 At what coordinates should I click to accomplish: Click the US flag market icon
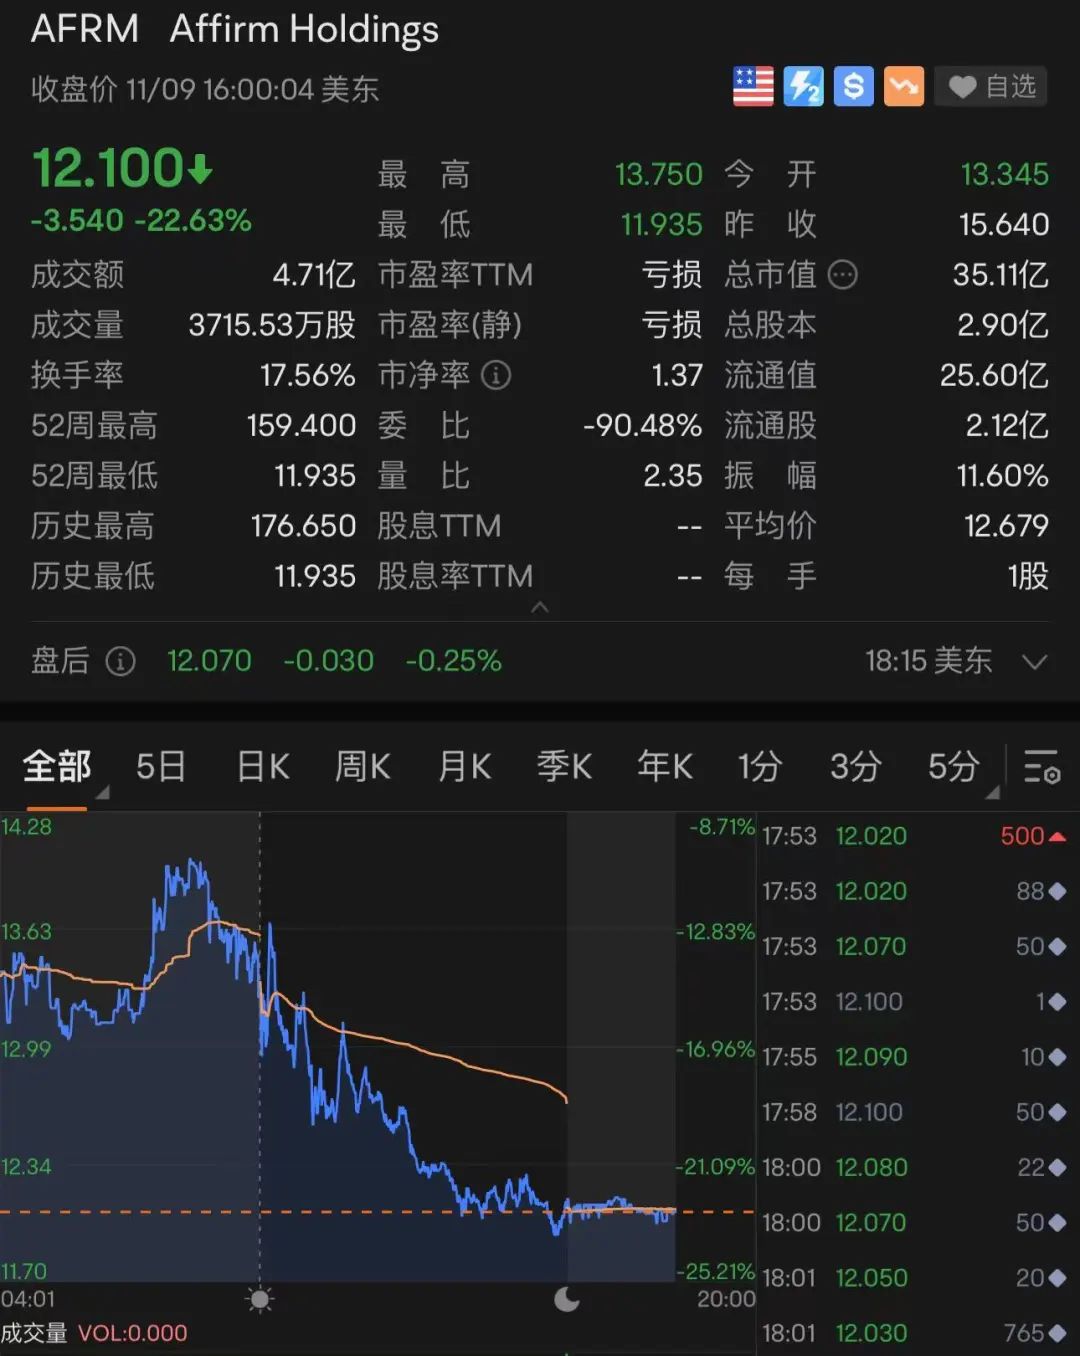click(752, 86)
